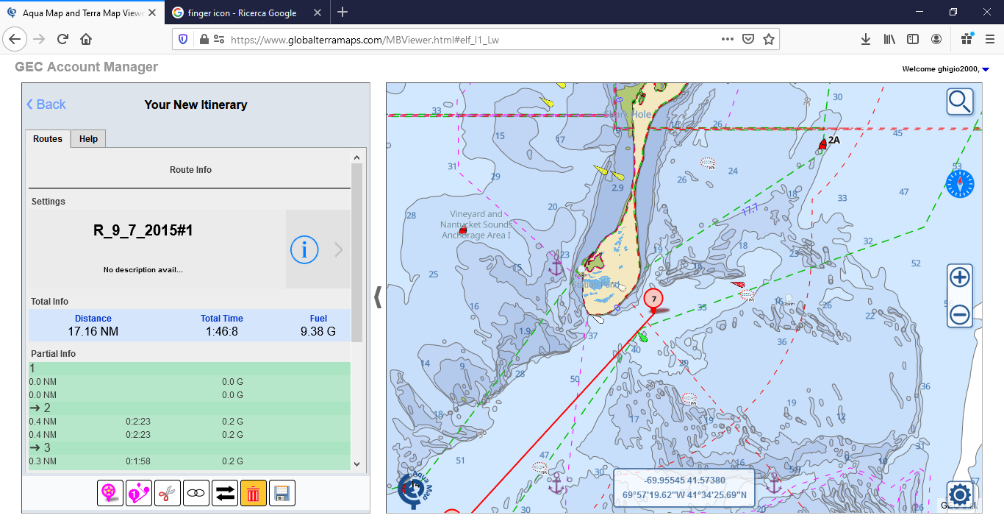Expand the R_9_7_2015#1 route details chevron
This screenshot has width=1004, height=532.
339,250
